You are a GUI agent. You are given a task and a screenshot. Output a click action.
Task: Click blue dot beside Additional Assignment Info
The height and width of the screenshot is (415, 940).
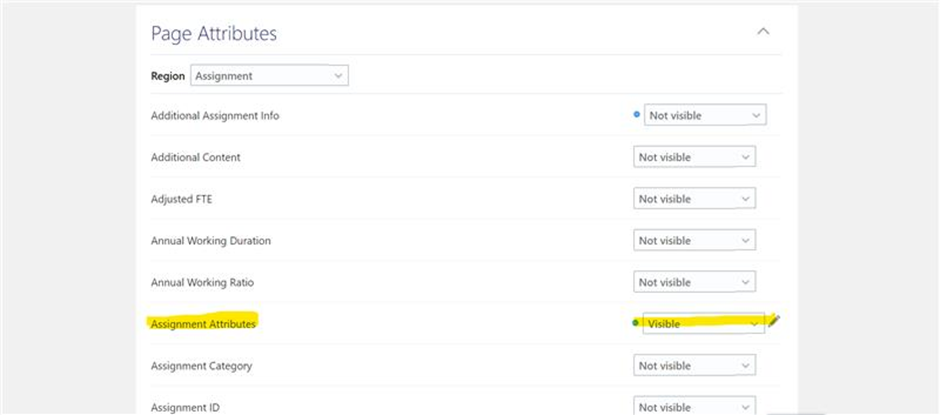click(x=637, y=115)
